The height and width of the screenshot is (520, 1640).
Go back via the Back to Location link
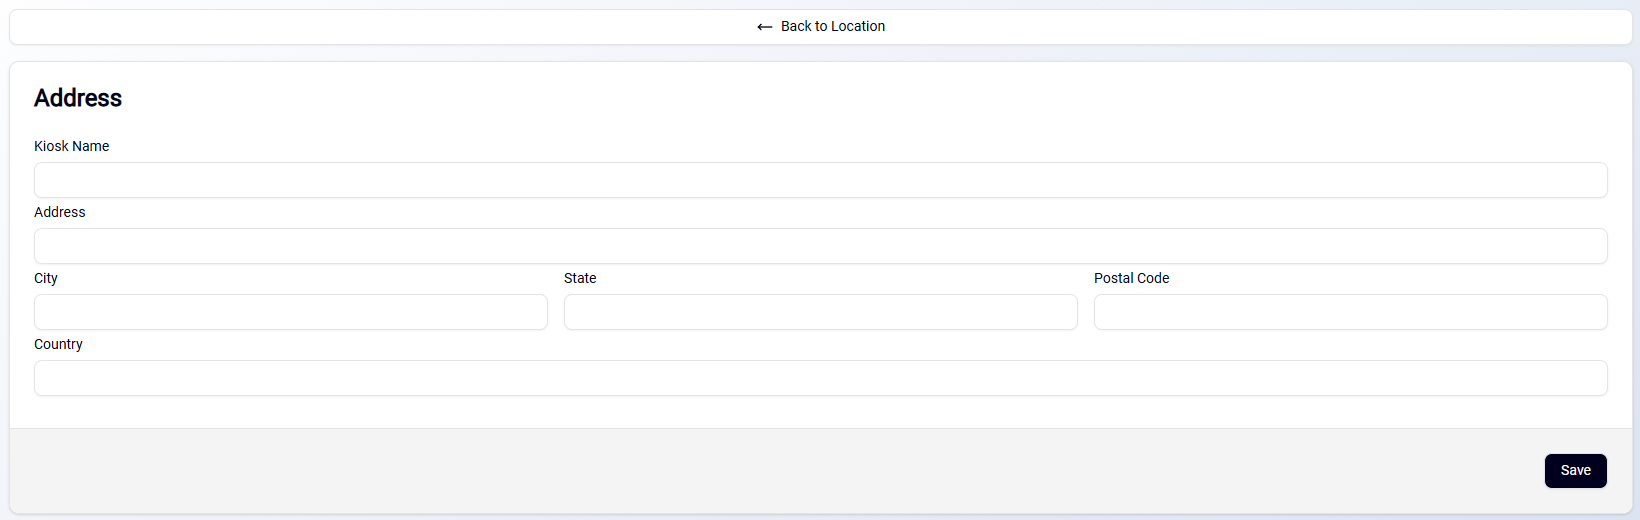[821, 27]
